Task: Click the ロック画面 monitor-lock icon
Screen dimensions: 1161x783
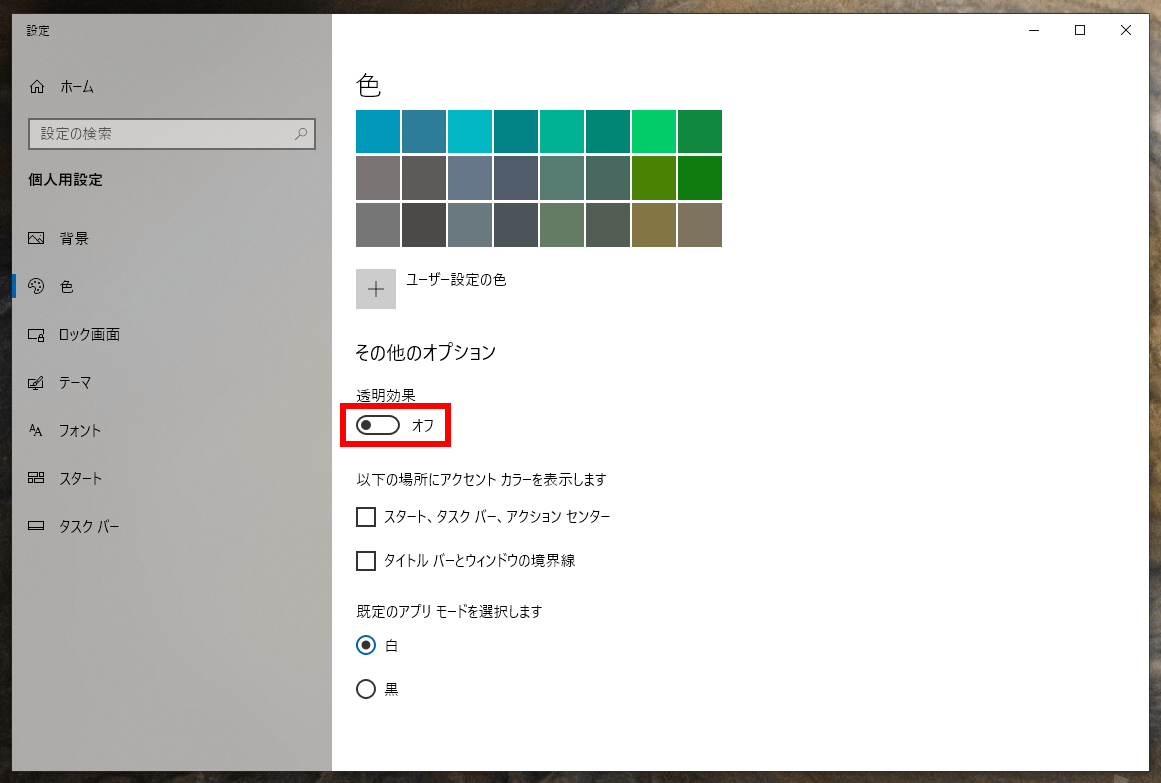Action: click(x=36, y=335)
